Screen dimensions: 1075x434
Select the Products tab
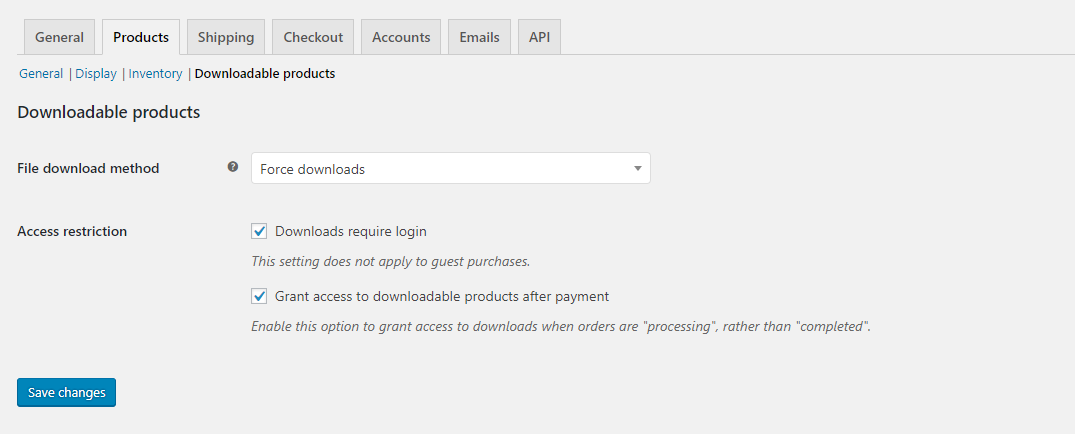pos(141,37)
